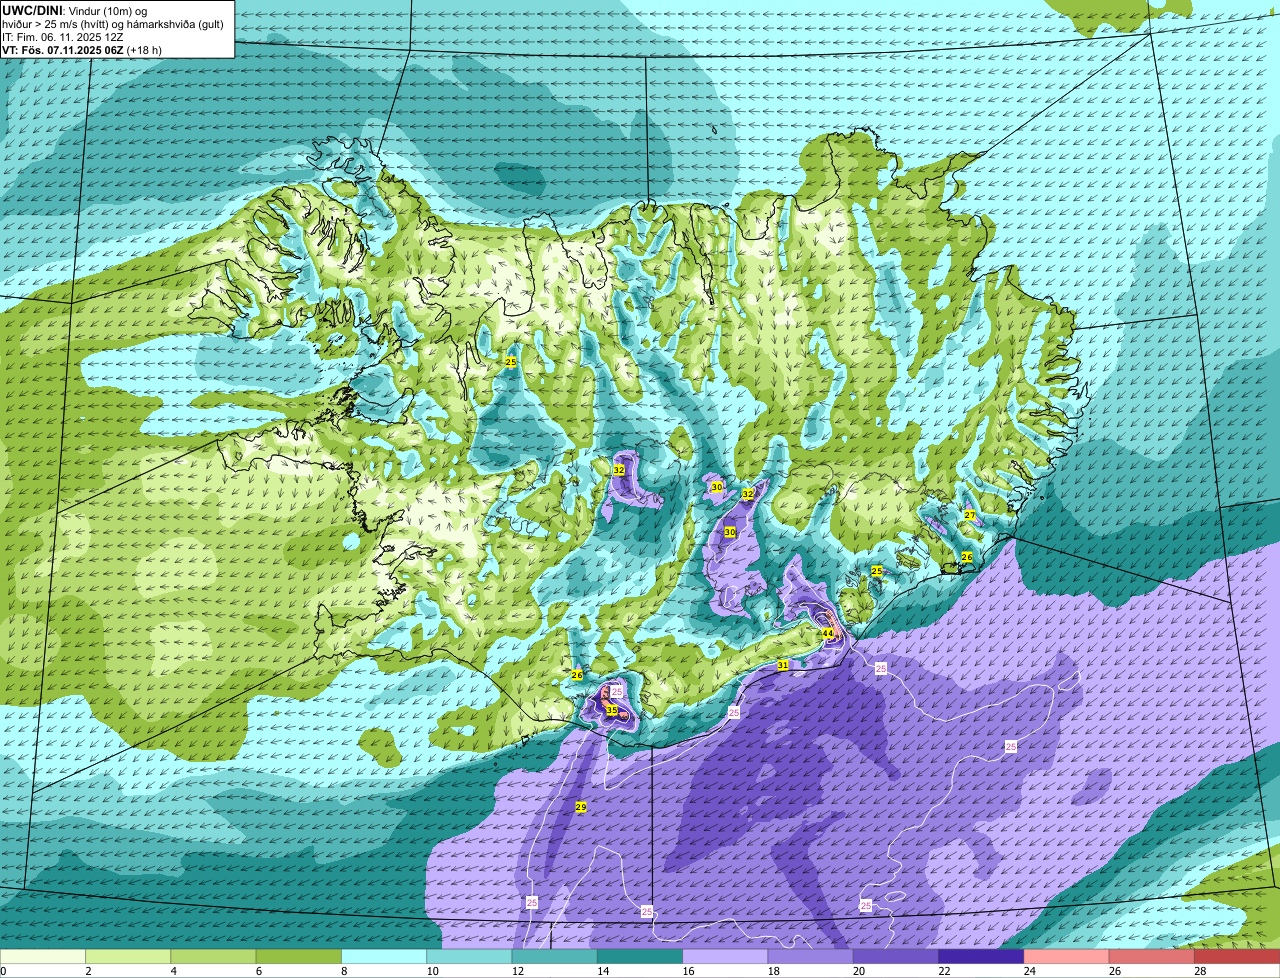Click the medium purple 18–20 legend swatch
This screenshot has height=978, width=1280.
pyautogui.click(x=811, y=957)
